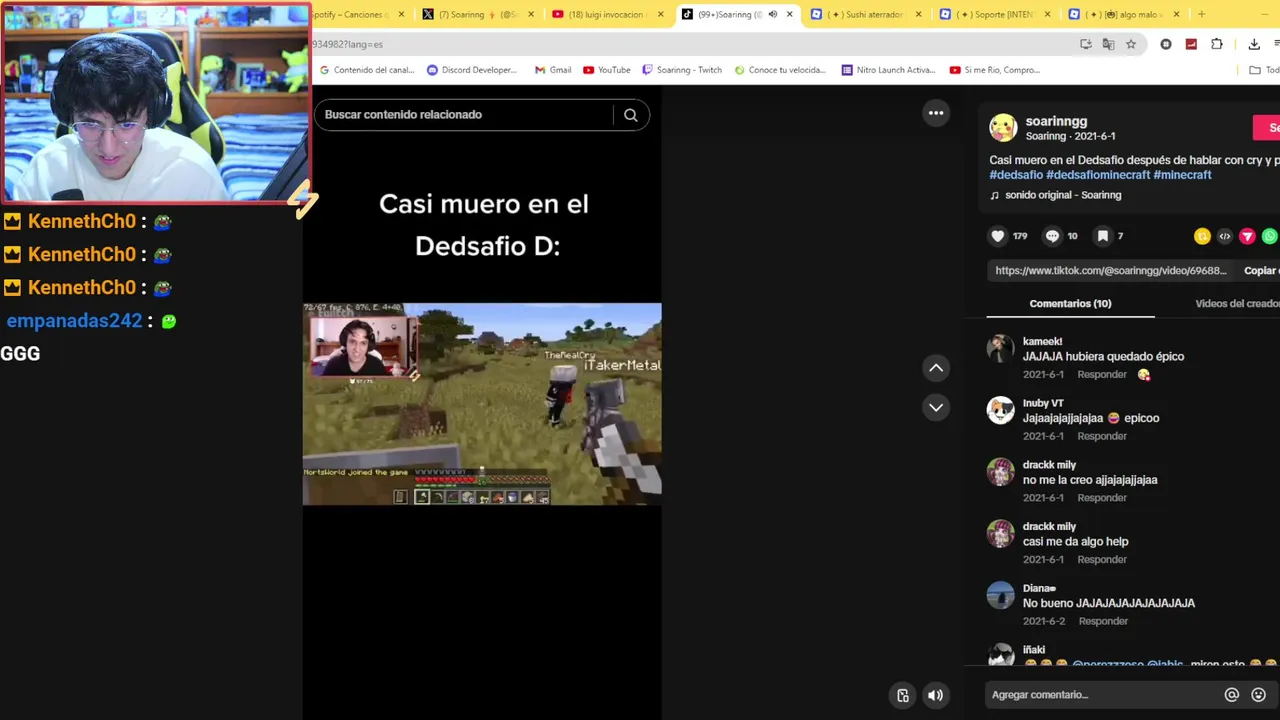Repost using the yellow repost icon
The height and width of the screenshot is (720, 1280).
(x=1202, y=236)
